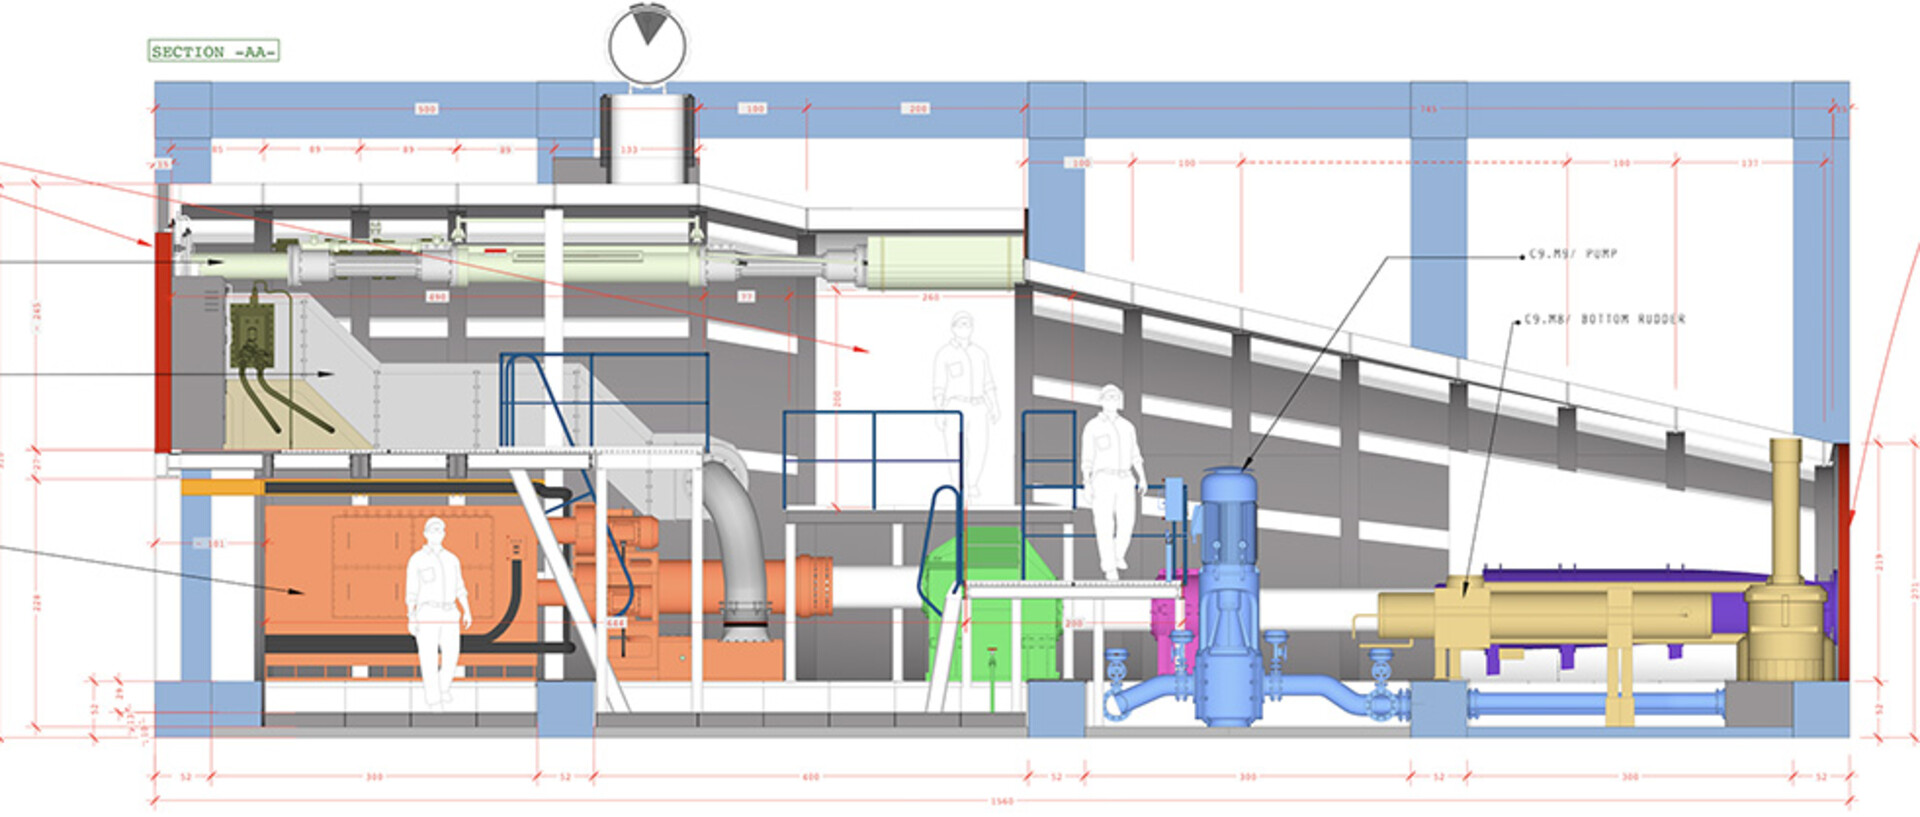1920x817 pixels.
Task: Click the circular section direction marker
Action: click(x=647, y=45)
